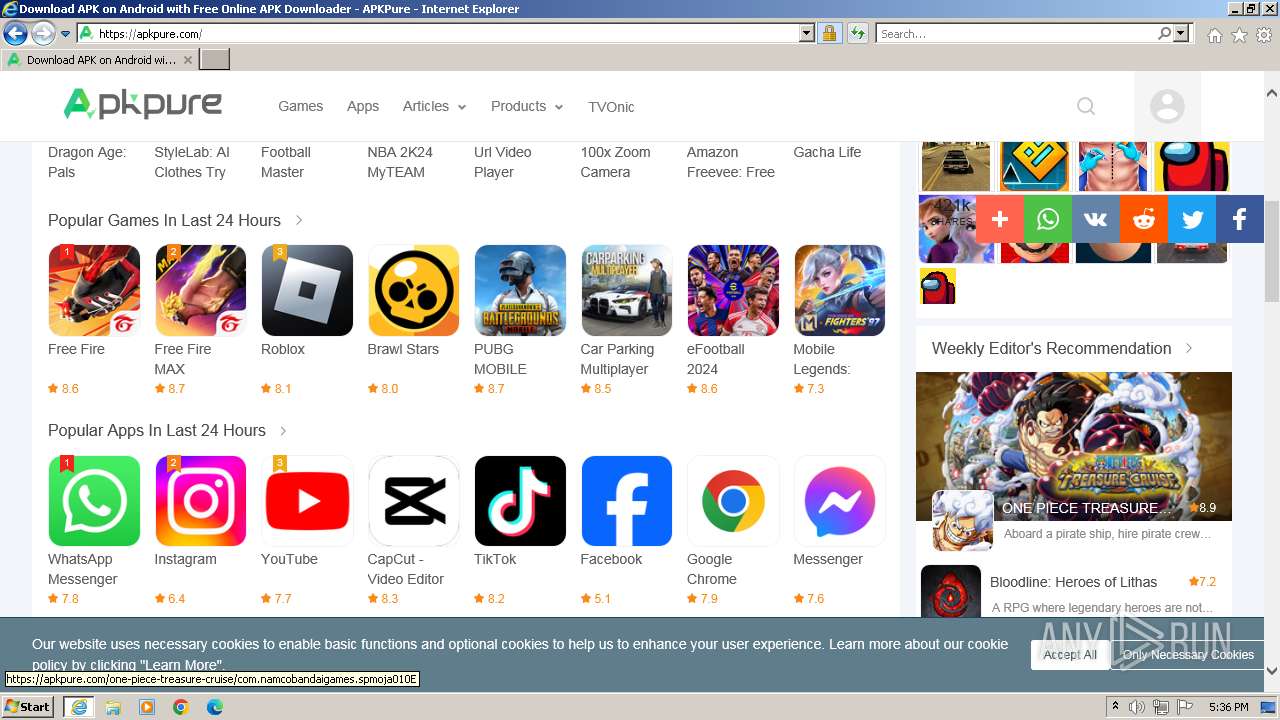Close the Download APK browser tab
Screen dimensions: 1280x720
point(188,60)
